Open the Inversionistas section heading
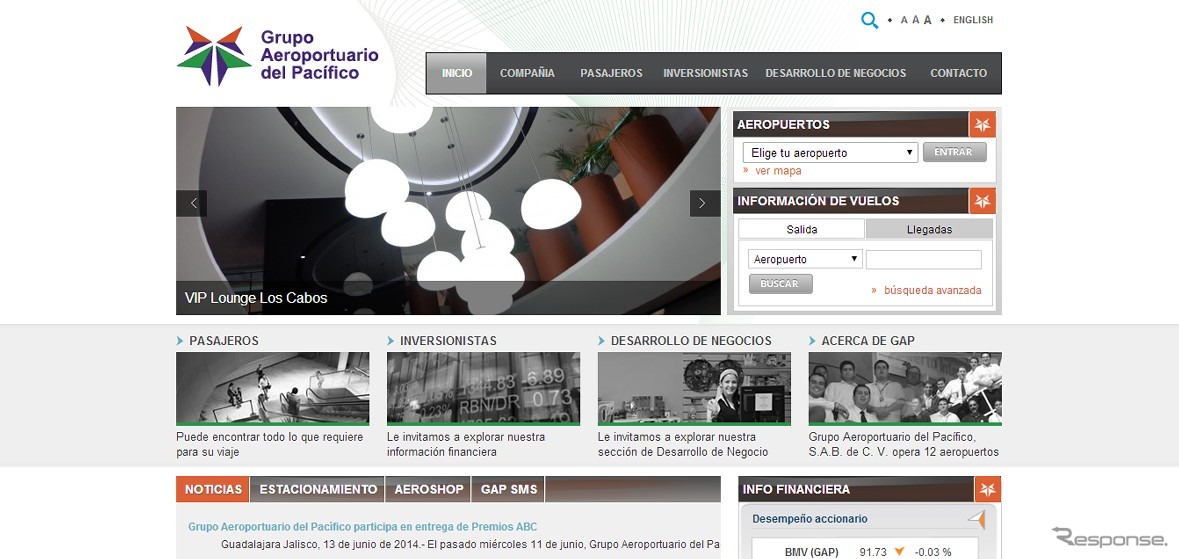This screenshot has height=559, width=1179. point(448,341)
